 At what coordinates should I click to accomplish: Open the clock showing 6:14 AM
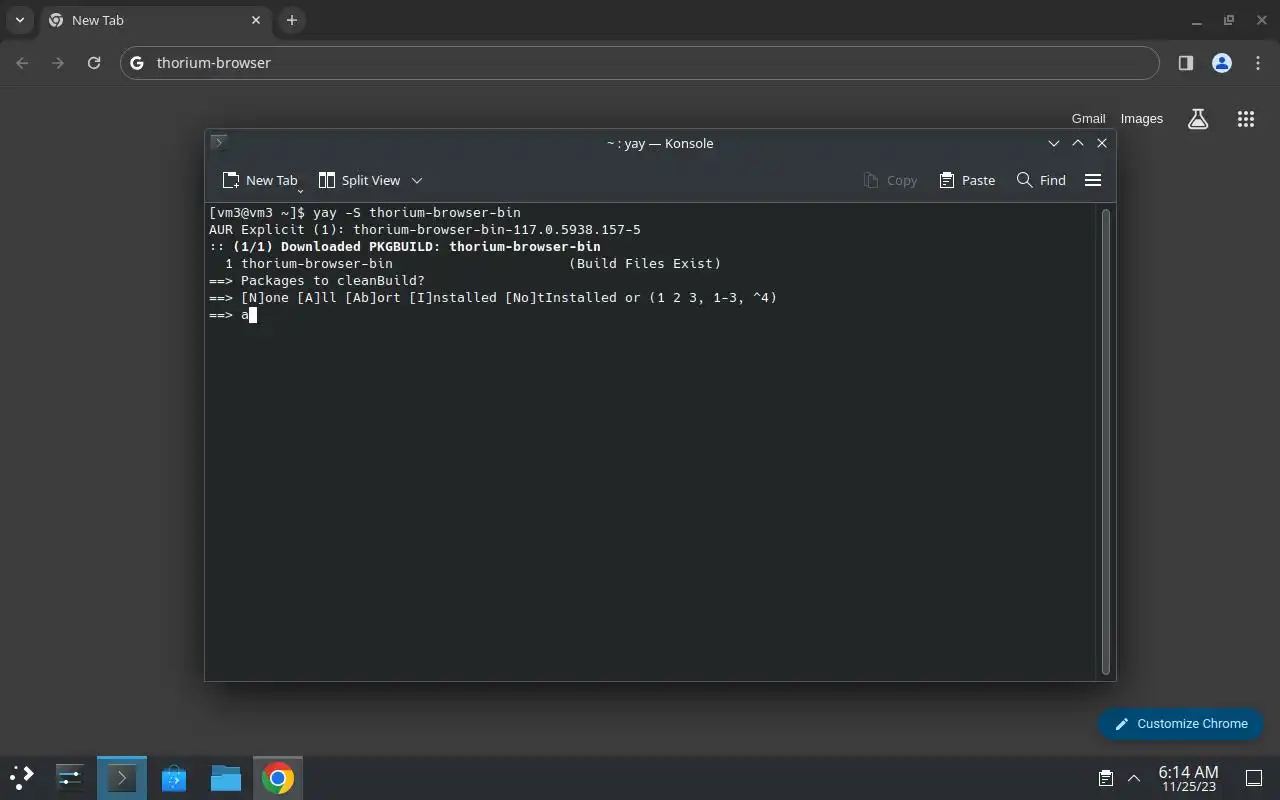[1188, 778]
